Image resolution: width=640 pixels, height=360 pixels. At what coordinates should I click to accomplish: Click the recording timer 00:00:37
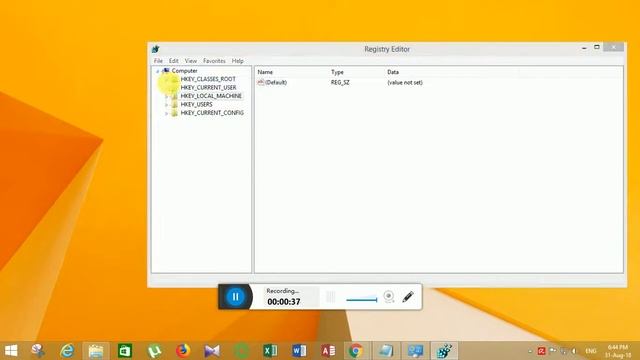284,302
